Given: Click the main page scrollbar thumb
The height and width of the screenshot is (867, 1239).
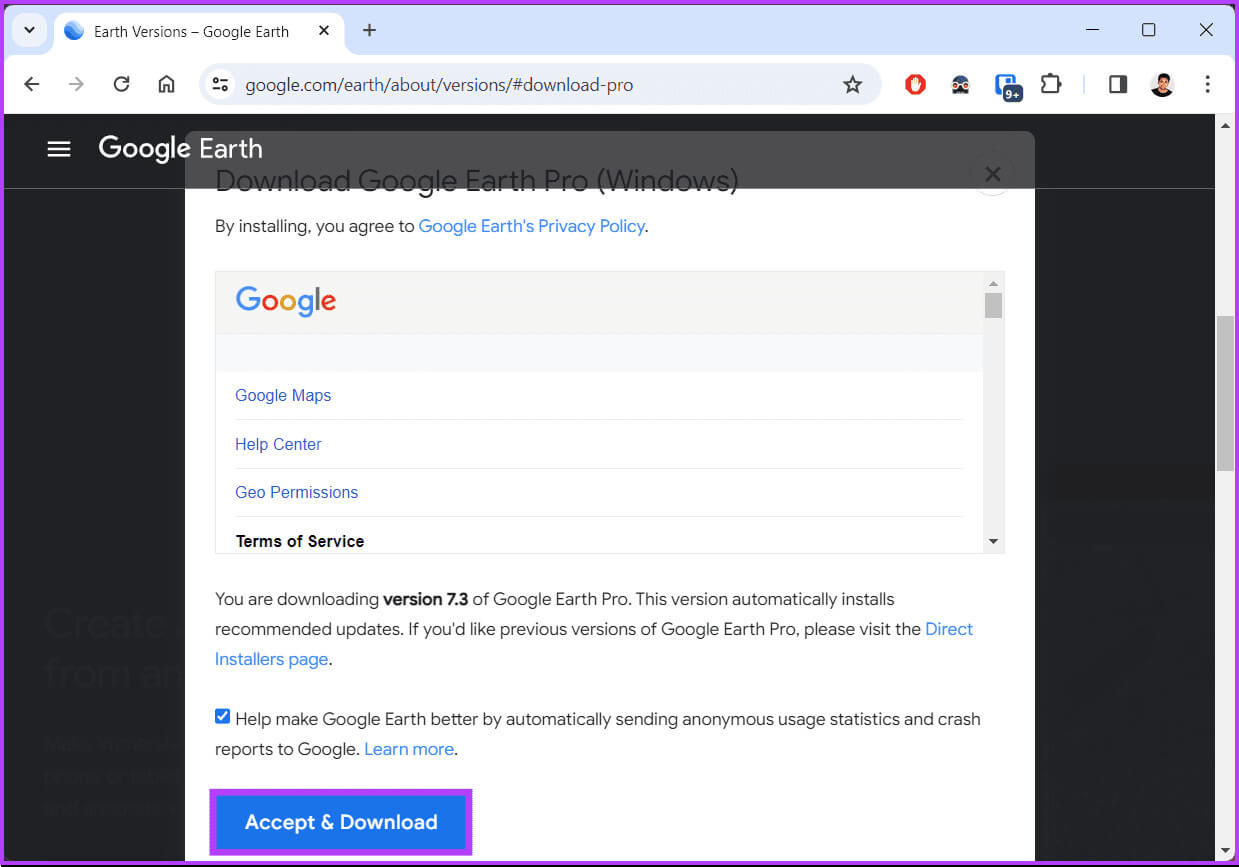Looking at the screenshot, I should pyautogui.click(x=1225, y=393).
